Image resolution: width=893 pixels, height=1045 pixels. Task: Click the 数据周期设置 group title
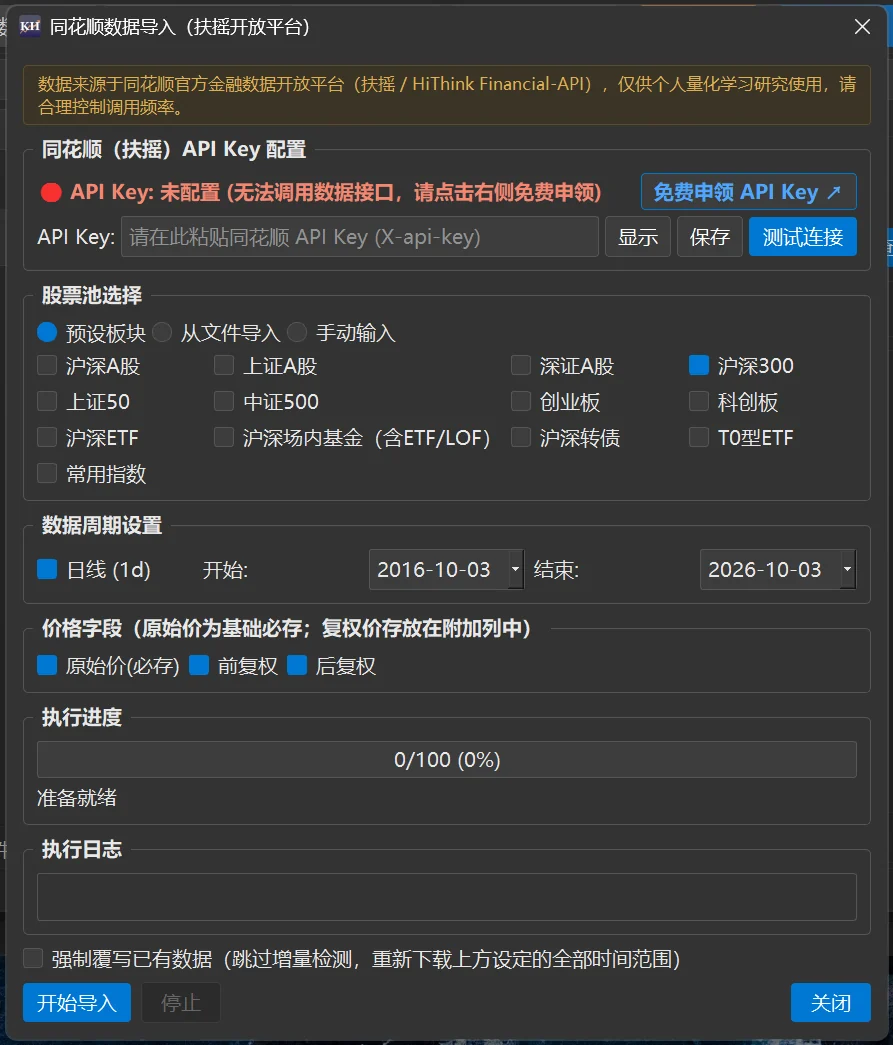click(102, 525)
